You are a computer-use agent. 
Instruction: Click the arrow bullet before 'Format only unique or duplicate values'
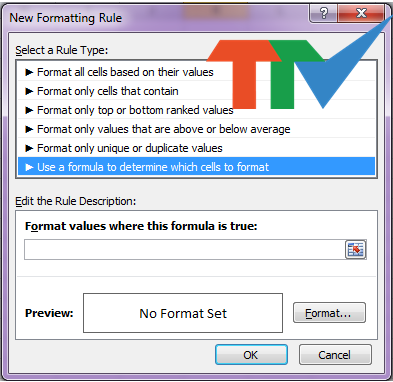click(29, 148)
